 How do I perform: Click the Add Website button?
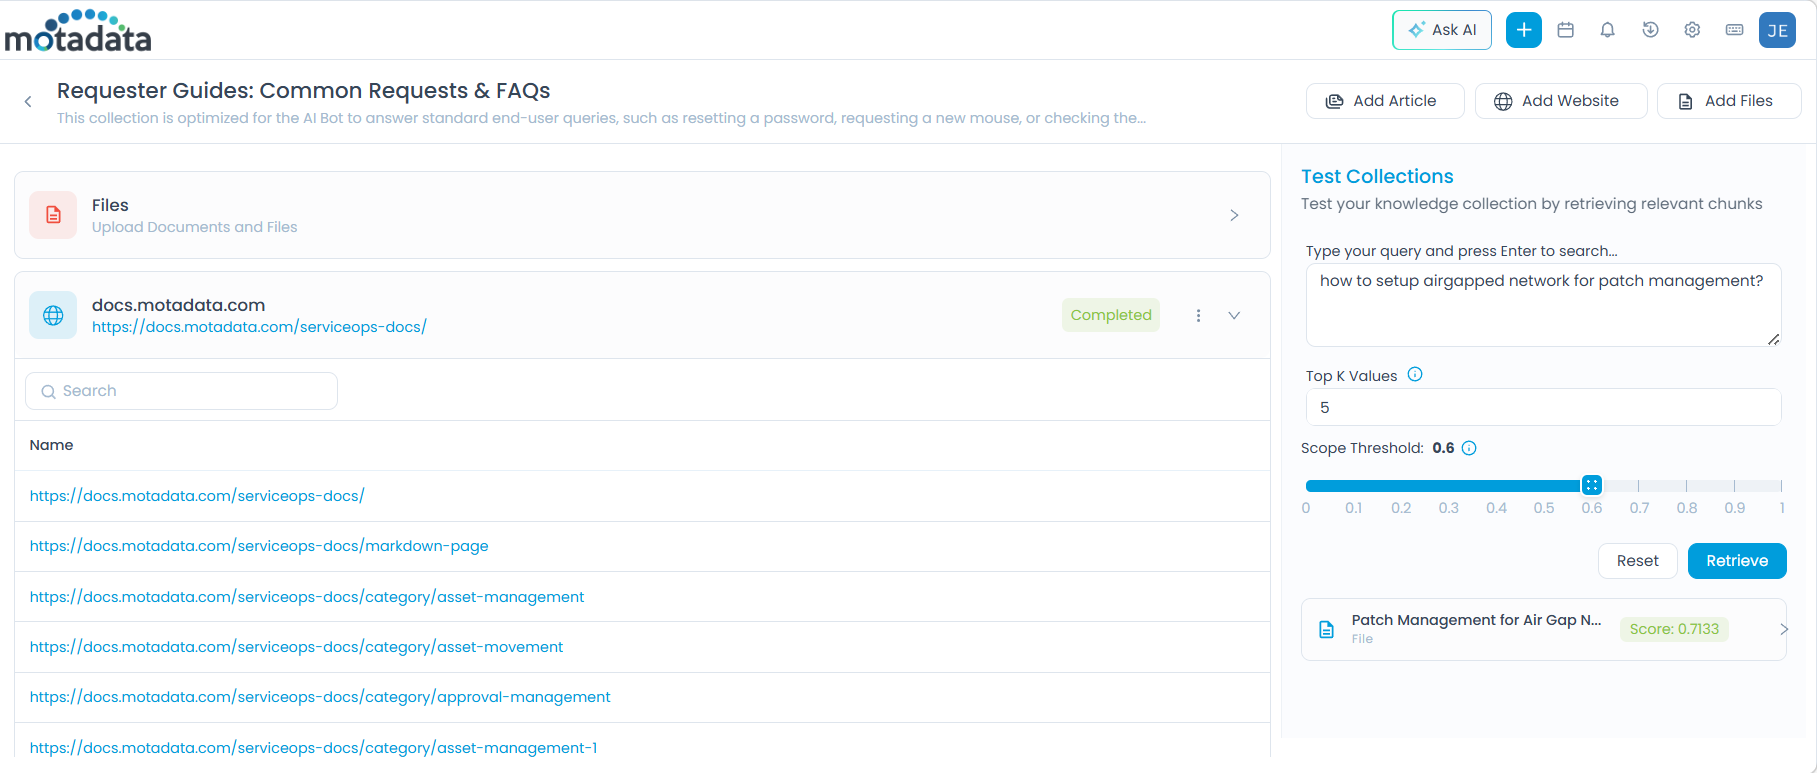1560,101
